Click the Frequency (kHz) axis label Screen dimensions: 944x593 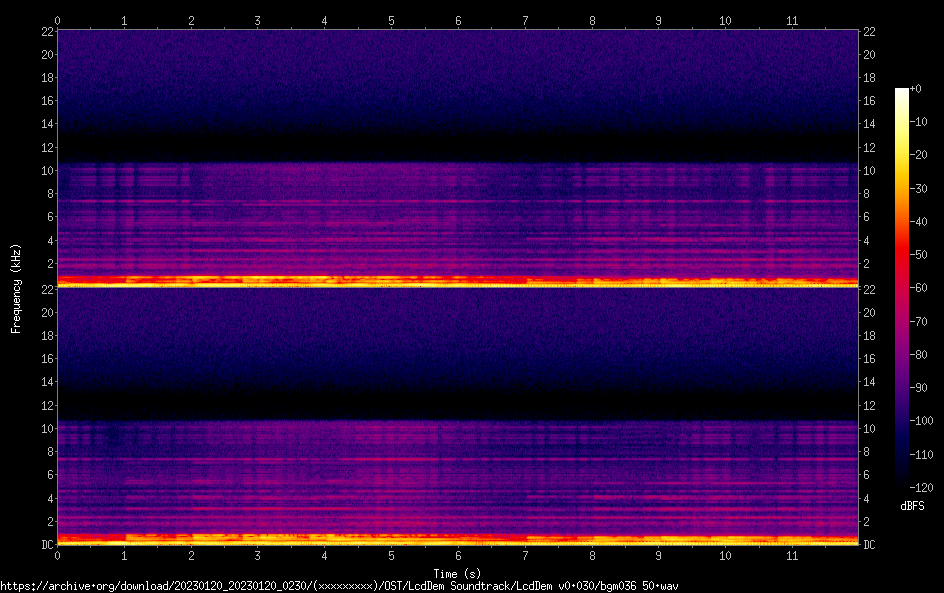tap(15, 287)
